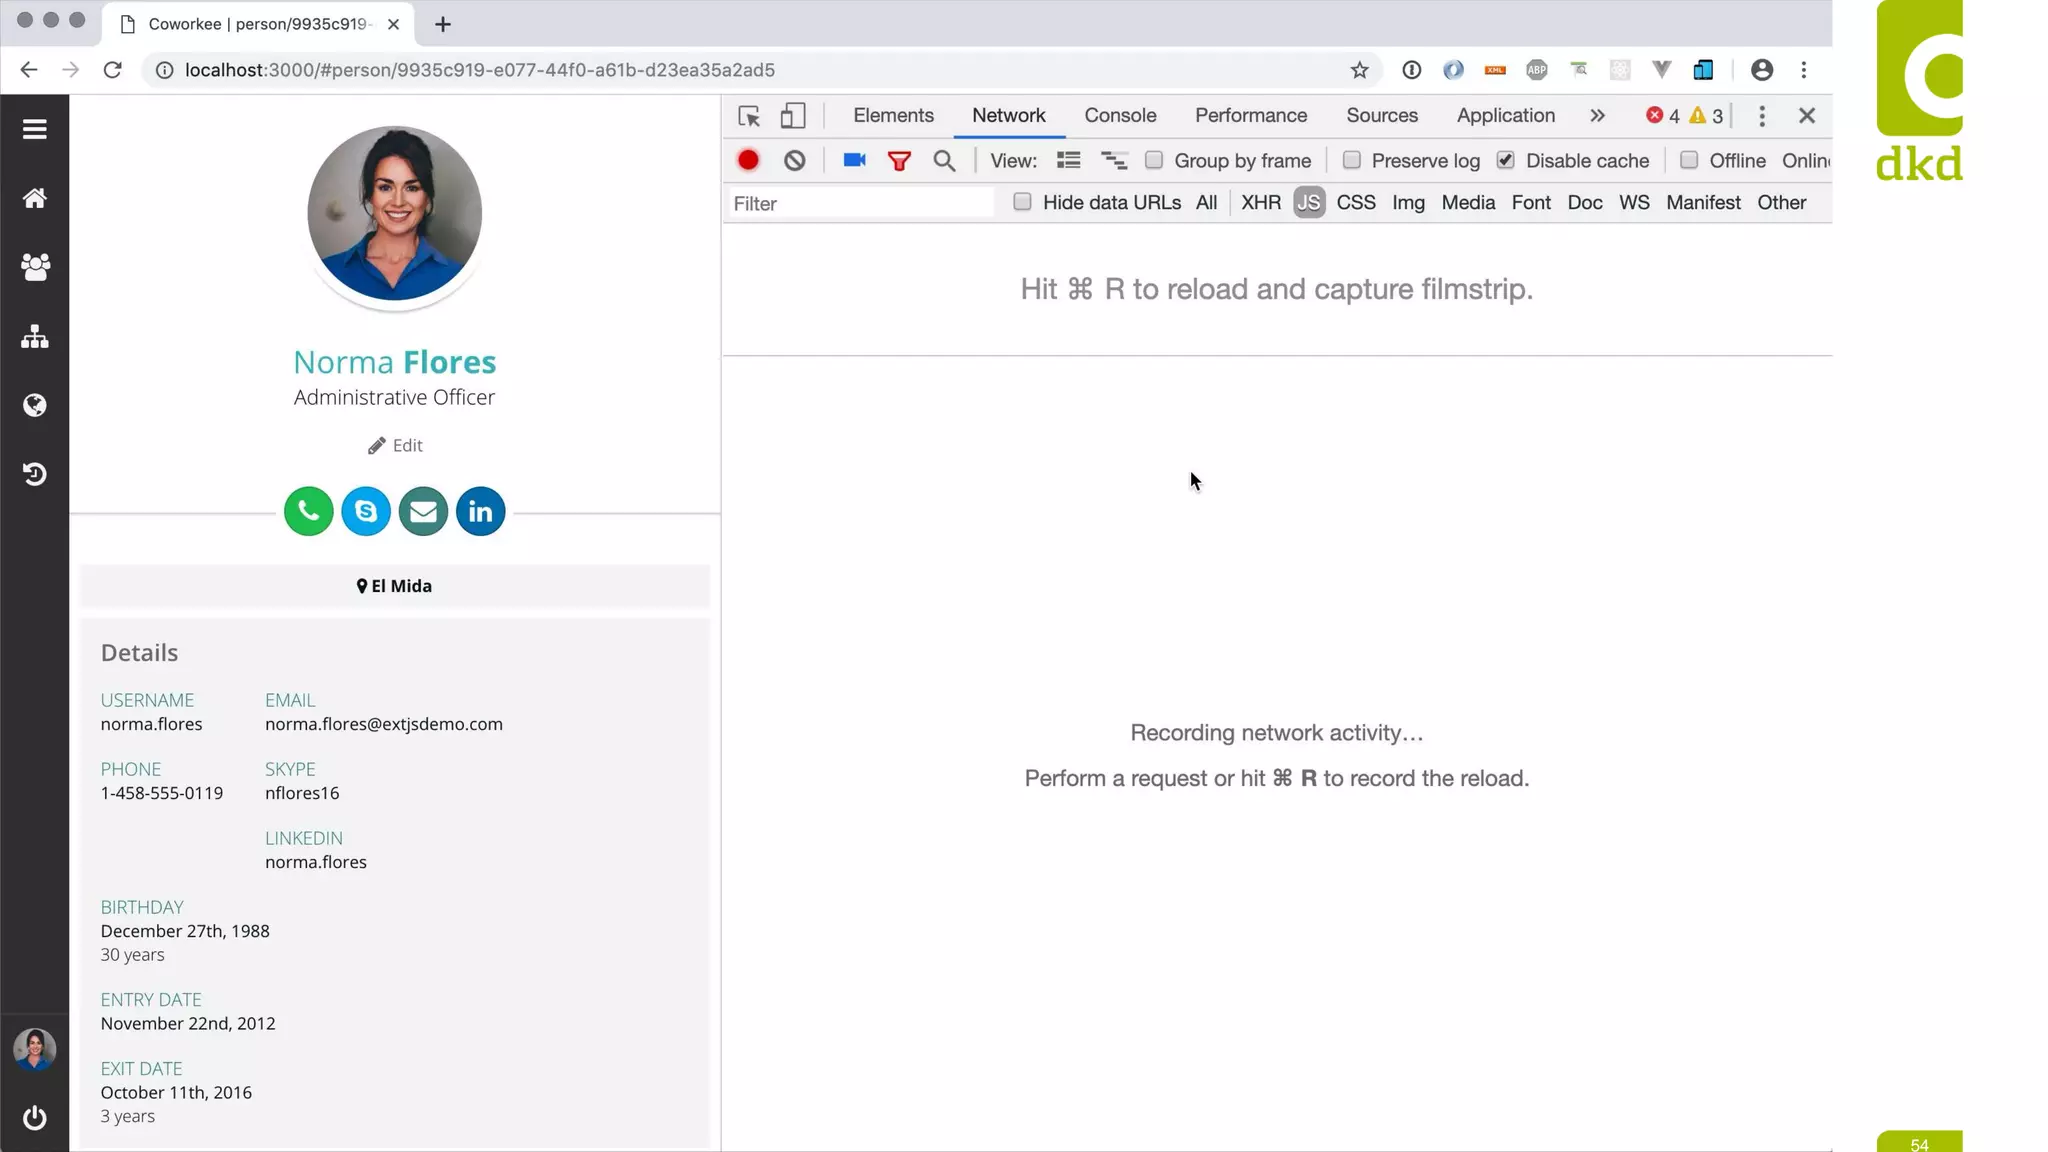Image resolution: width=2048 pixels, height=1152 pixels.
Task: Select the XHR filter type
Action: (x=1260, y=203)
